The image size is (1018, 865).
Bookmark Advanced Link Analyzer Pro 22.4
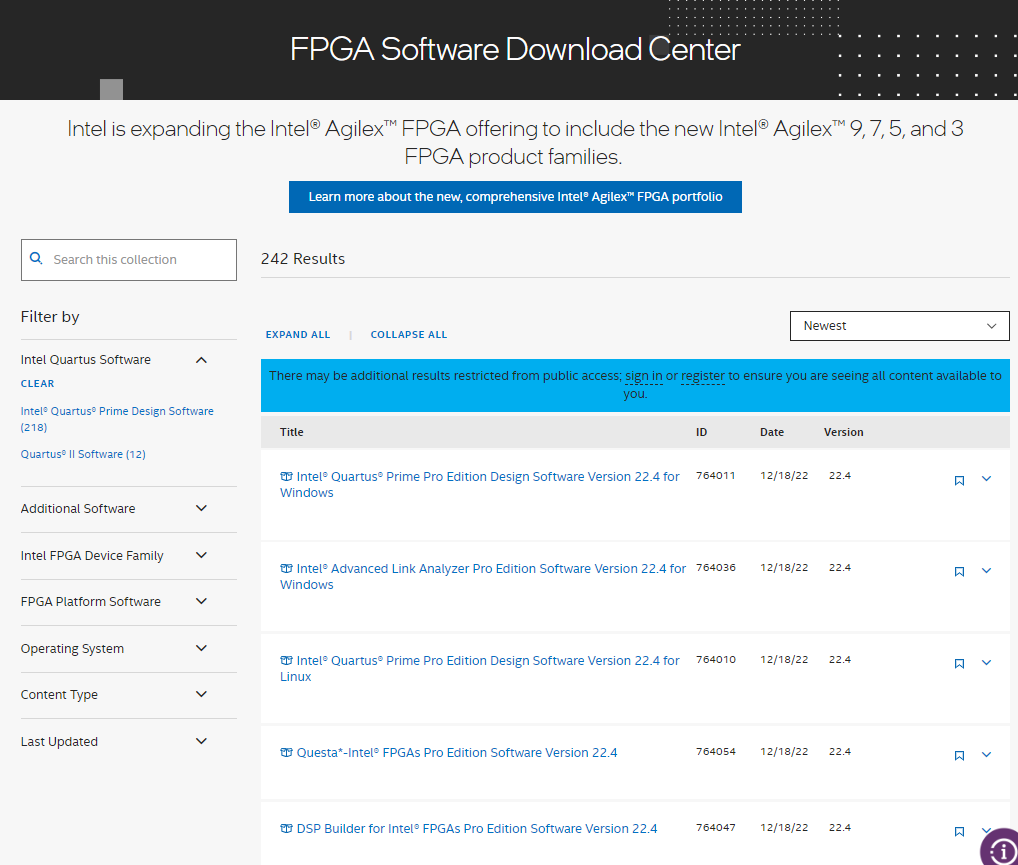(x=959, y=571)
